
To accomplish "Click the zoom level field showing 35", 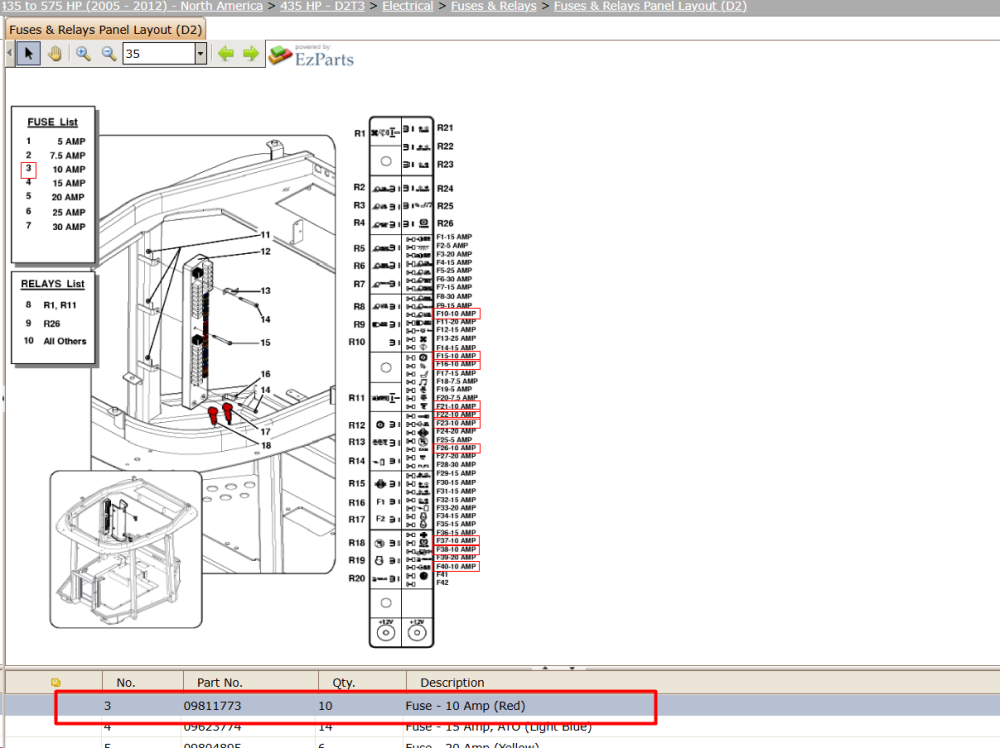I will (x=159, y=54).
